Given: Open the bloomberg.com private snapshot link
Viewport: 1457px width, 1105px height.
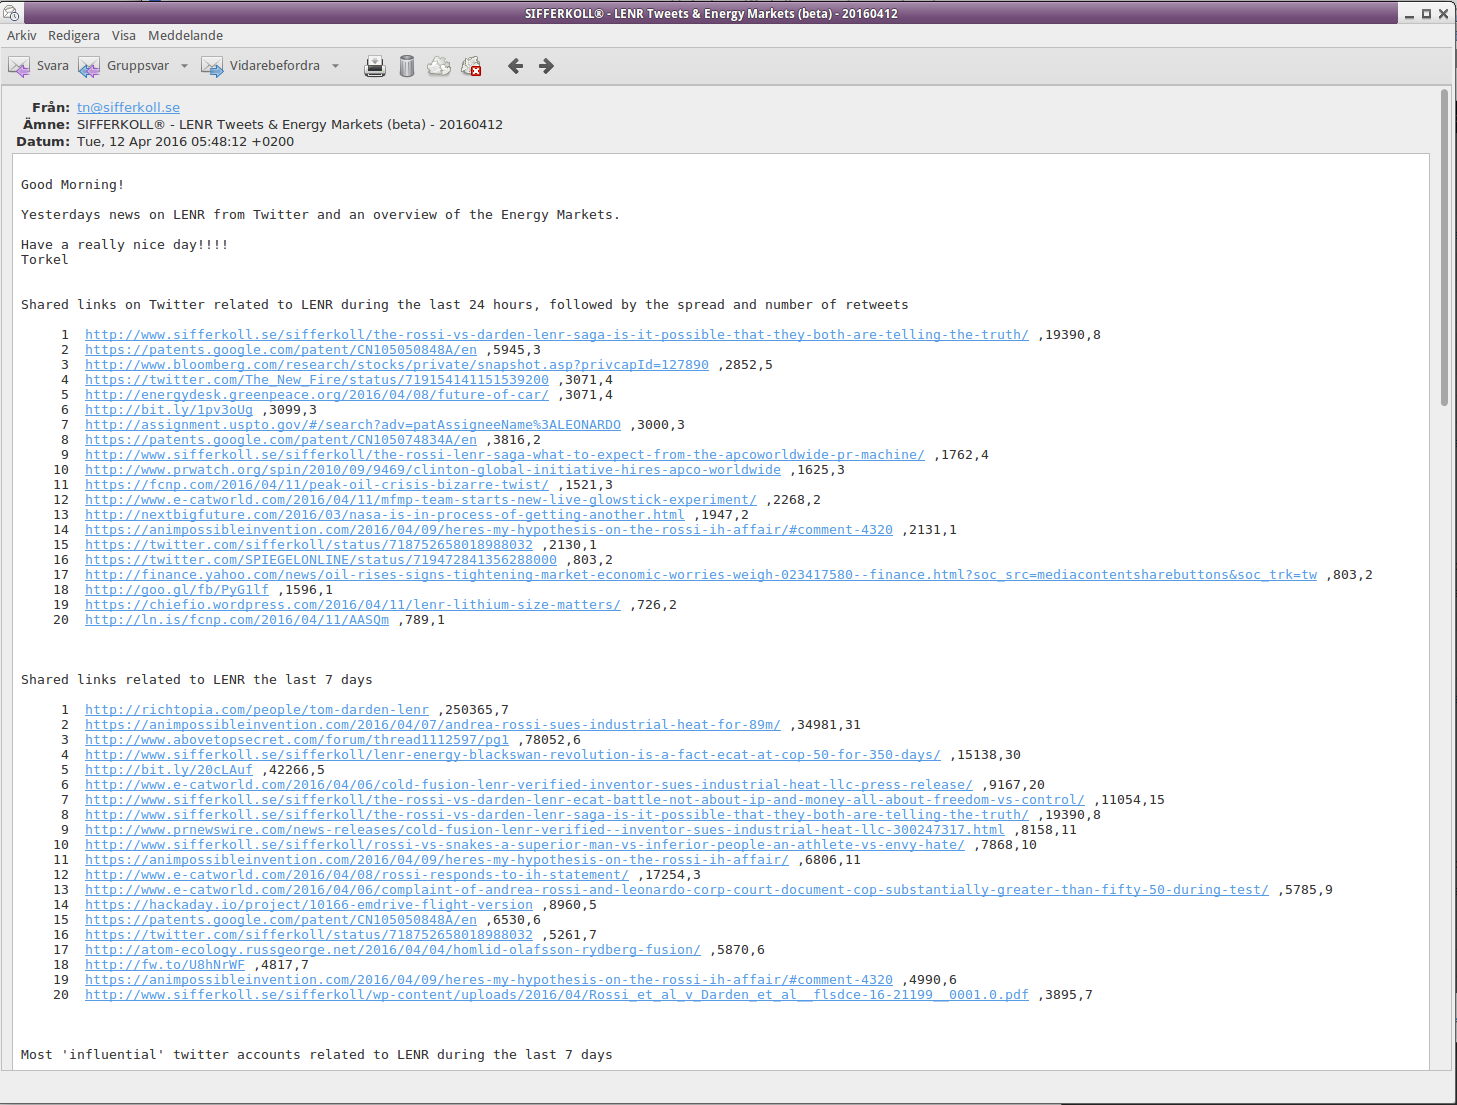Looking at the screenshot, I should click(397, 365).
